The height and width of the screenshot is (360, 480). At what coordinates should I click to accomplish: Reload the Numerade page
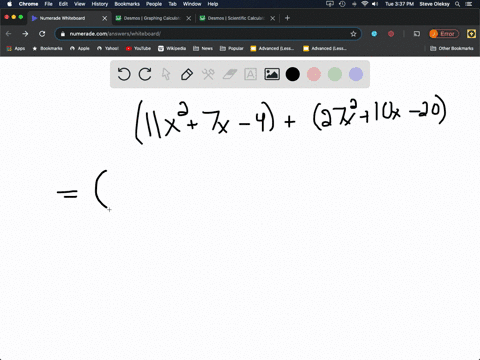[x=42, y=34]
